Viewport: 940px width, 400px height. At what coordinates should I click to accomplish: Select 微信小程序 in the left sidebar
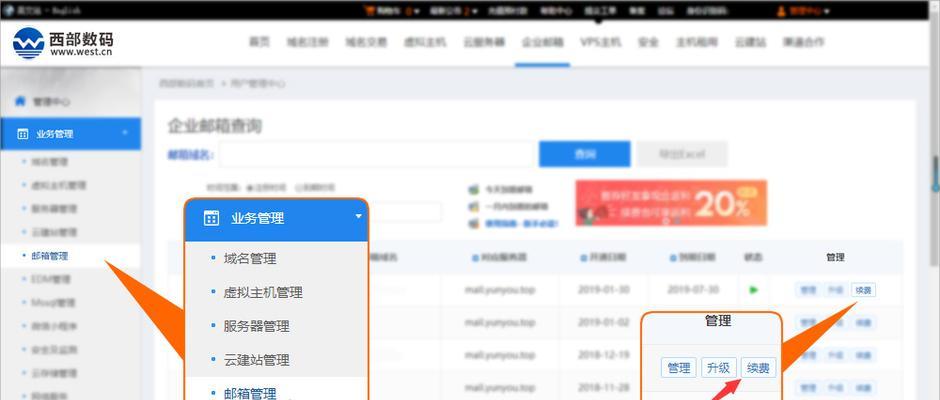click(54, 326)
